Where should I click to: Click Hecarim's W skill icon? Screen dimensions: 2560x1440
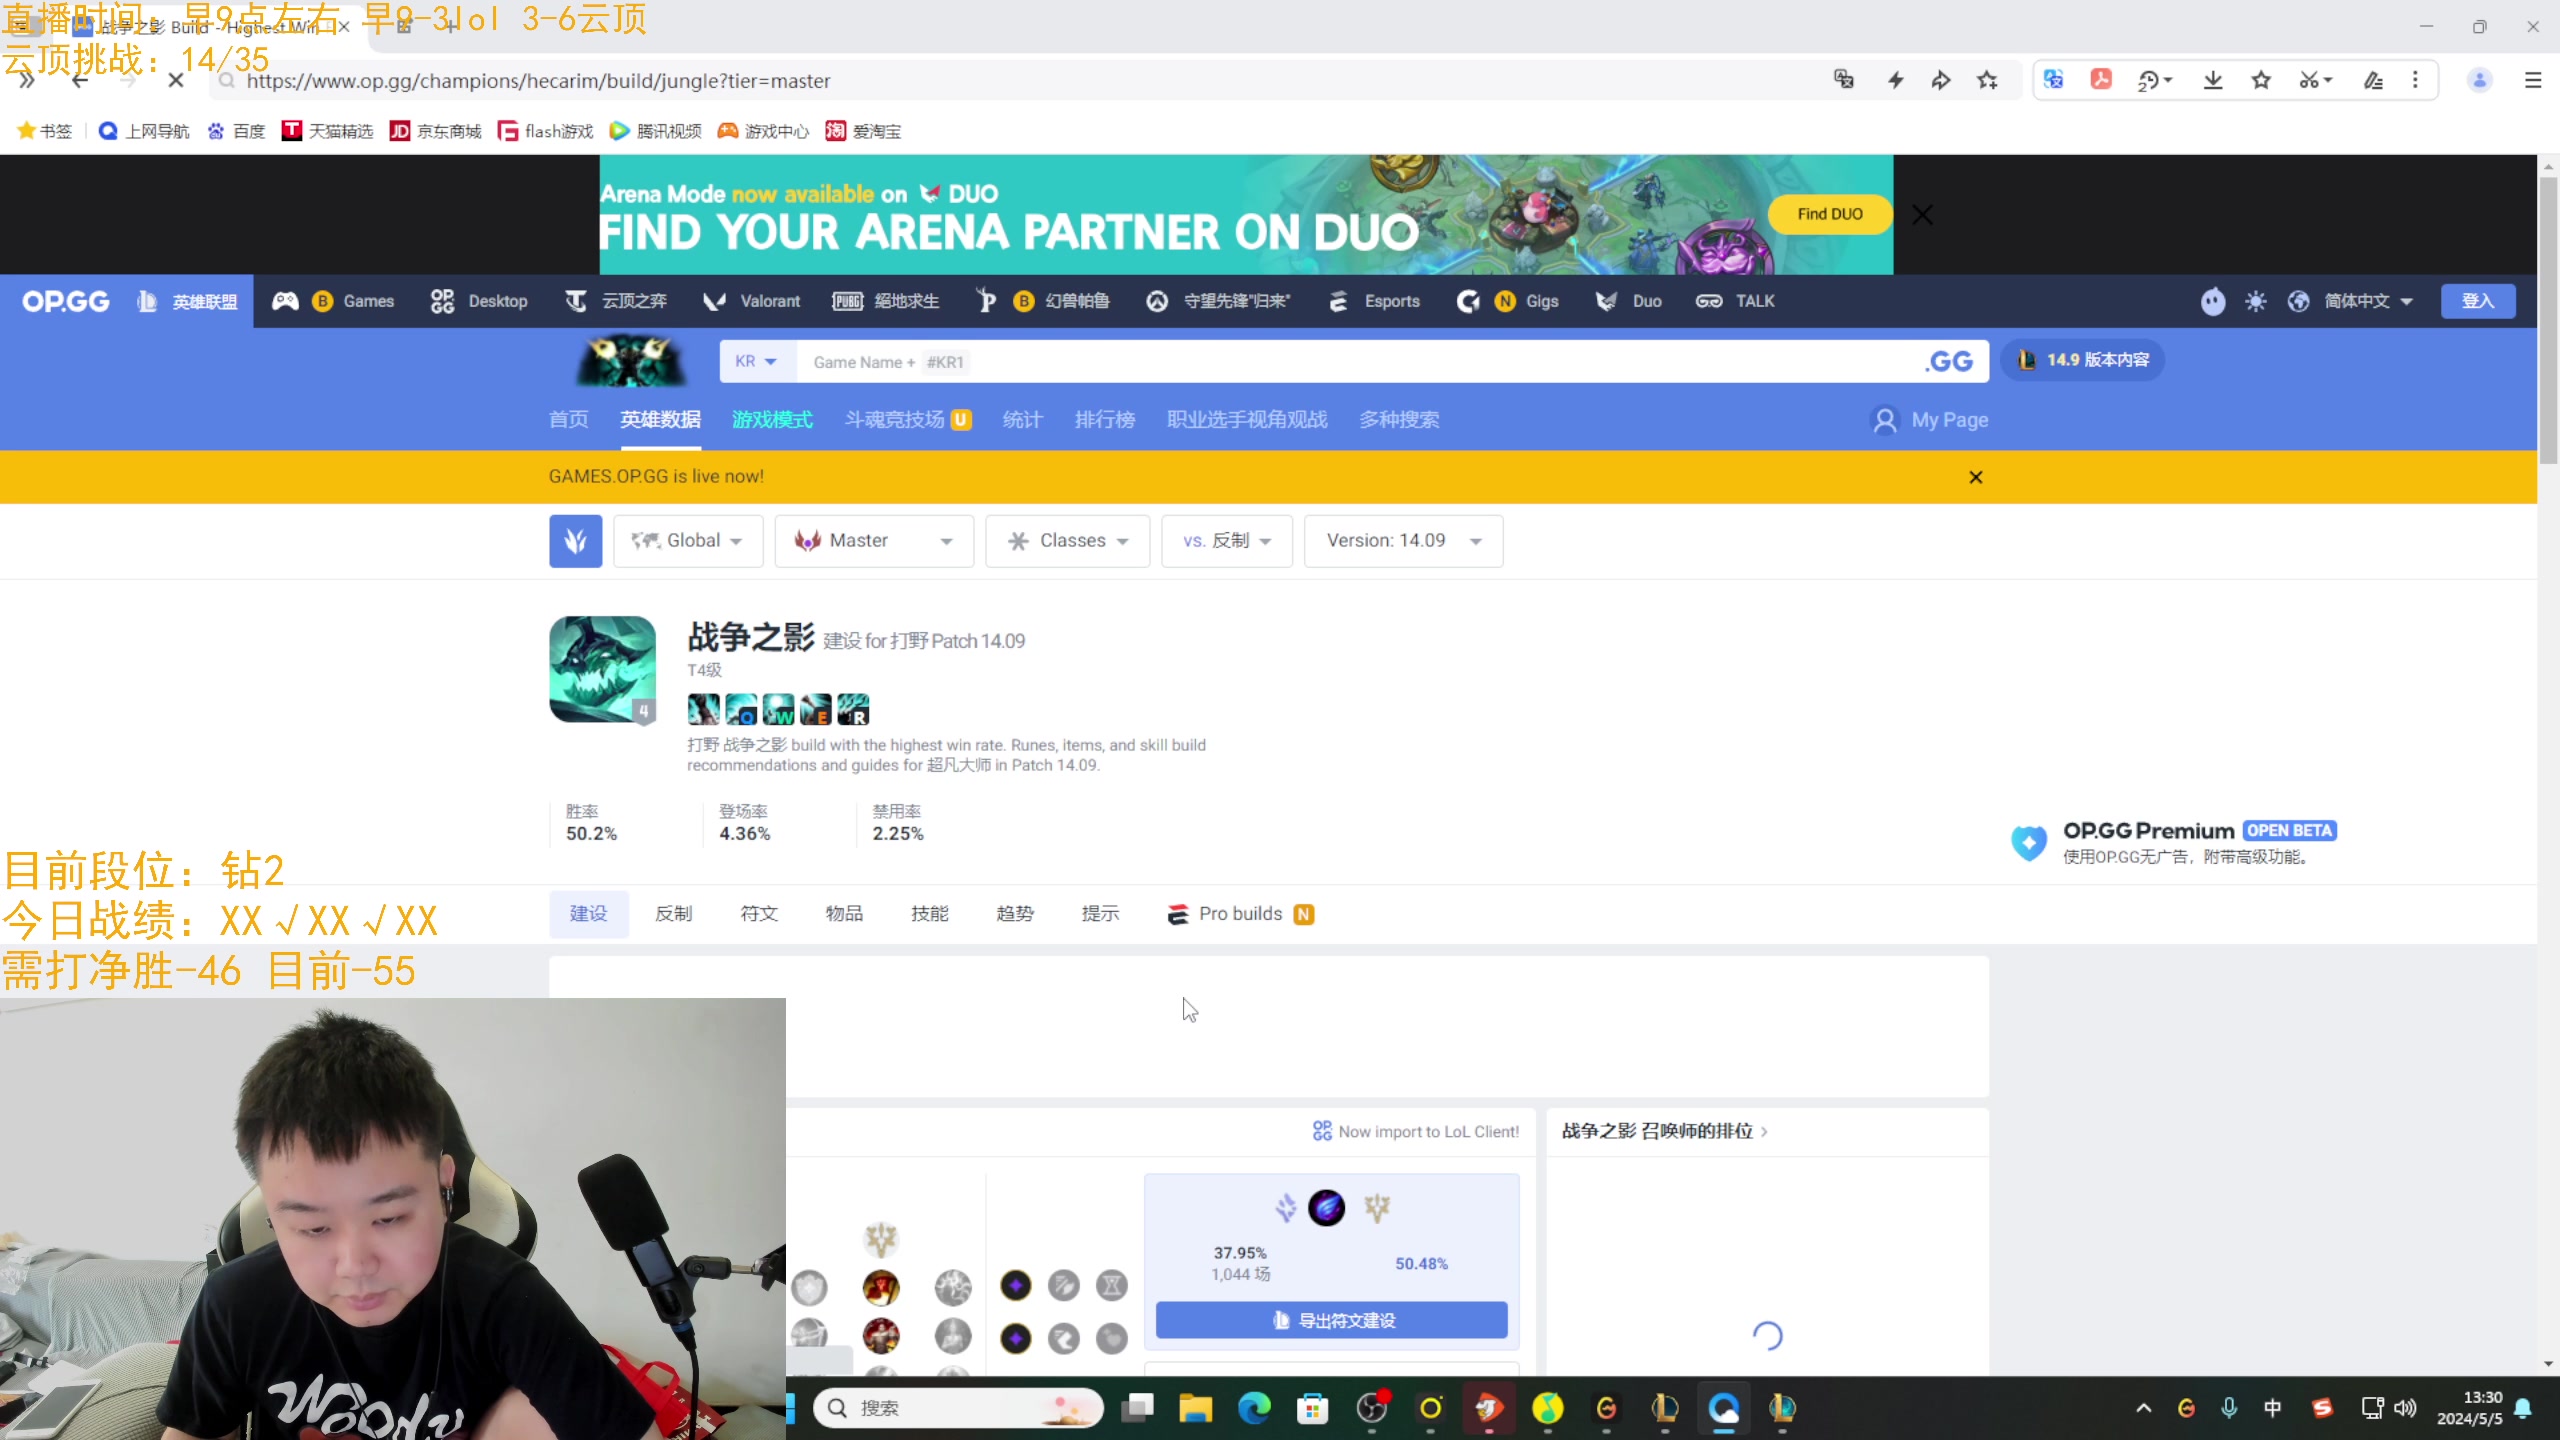pos(778,709)
